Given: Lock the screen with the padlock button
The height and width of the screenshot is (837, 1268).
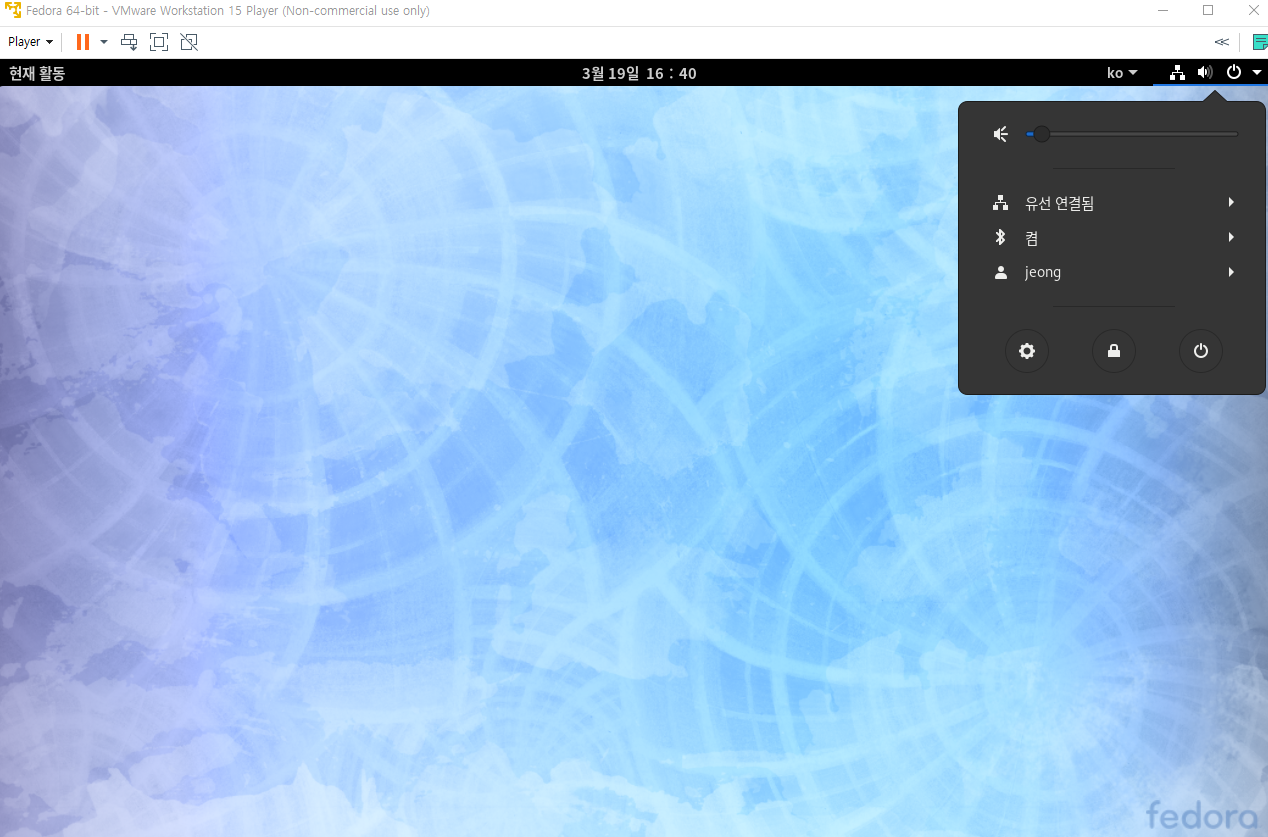Looking at the screenshot, I should (x=1114, y=351).
